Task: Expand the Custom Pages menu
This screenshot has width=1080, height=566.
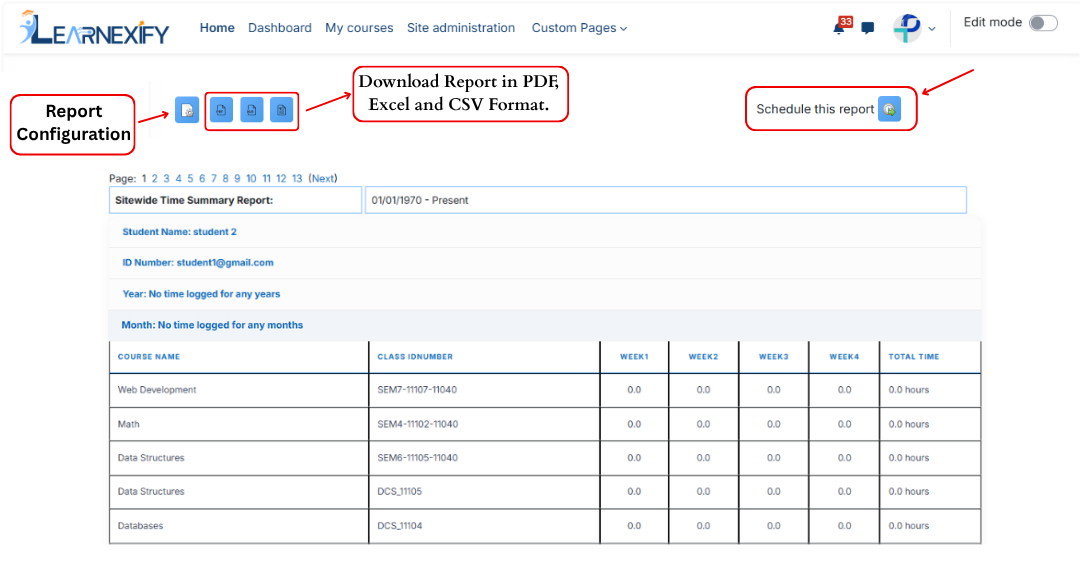Action: pyautogui.click(x=579, y=28)
